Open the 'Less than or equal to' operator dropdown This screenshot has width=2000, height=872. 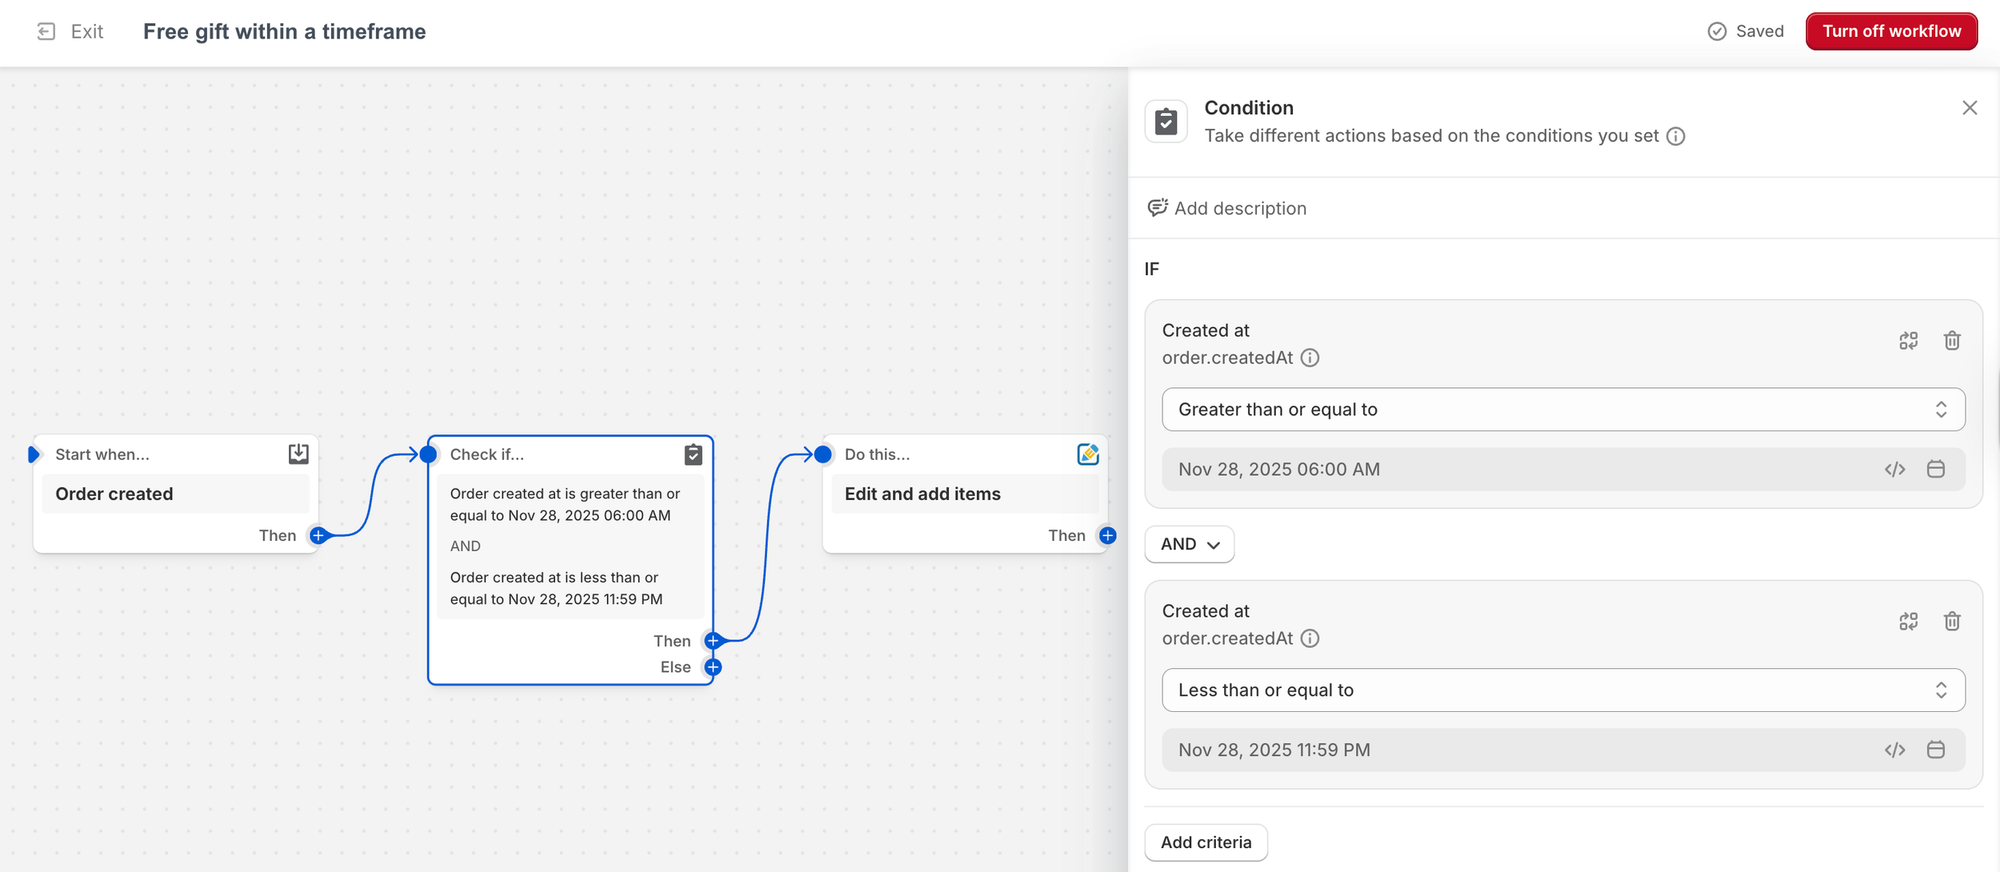[x=1562, y=690]
